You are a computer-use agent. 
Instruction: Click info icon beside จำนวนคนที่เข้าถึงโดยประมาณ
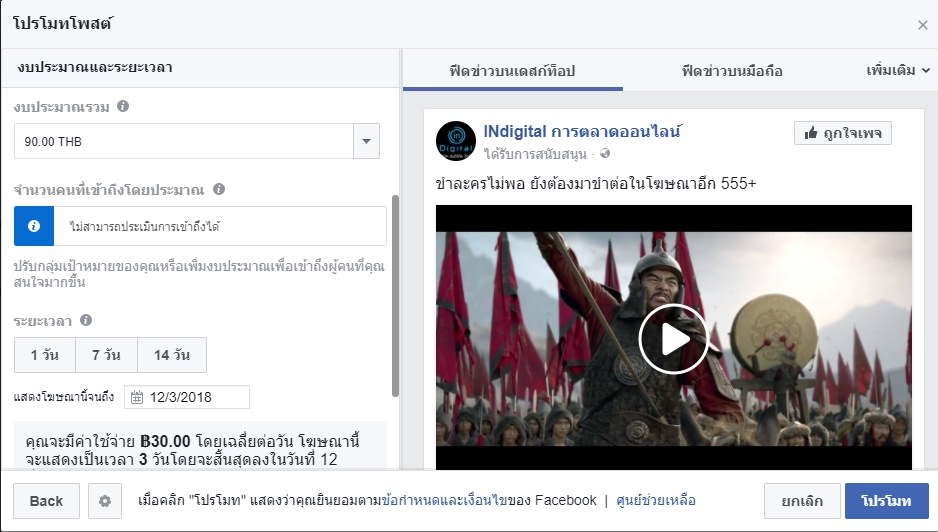pyautogui.click(x=219, y=189)
